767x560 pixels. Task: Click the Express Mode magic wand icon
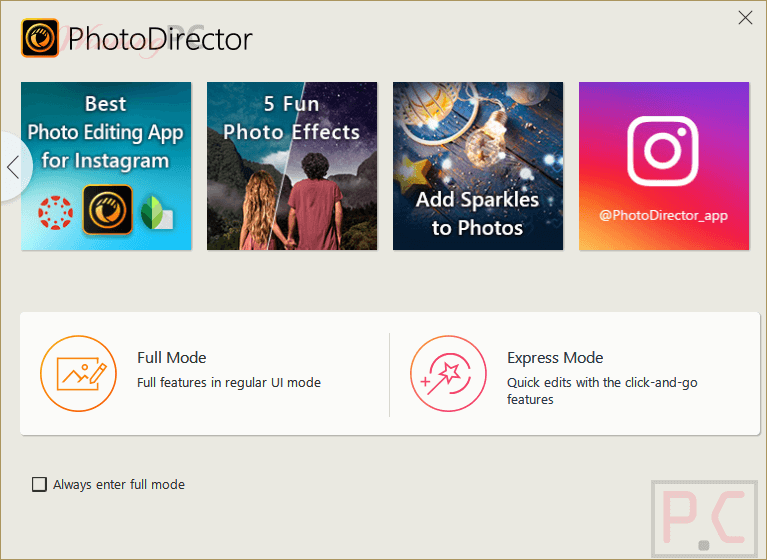pos(448,374)
